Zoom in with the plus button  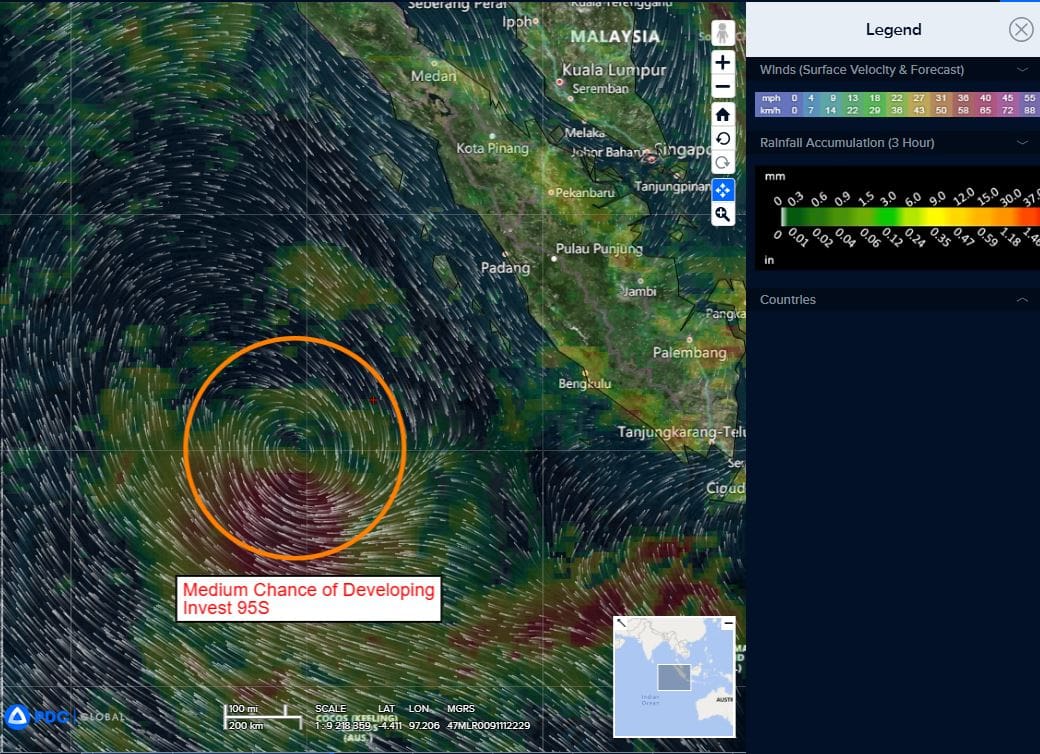[722, 62]
